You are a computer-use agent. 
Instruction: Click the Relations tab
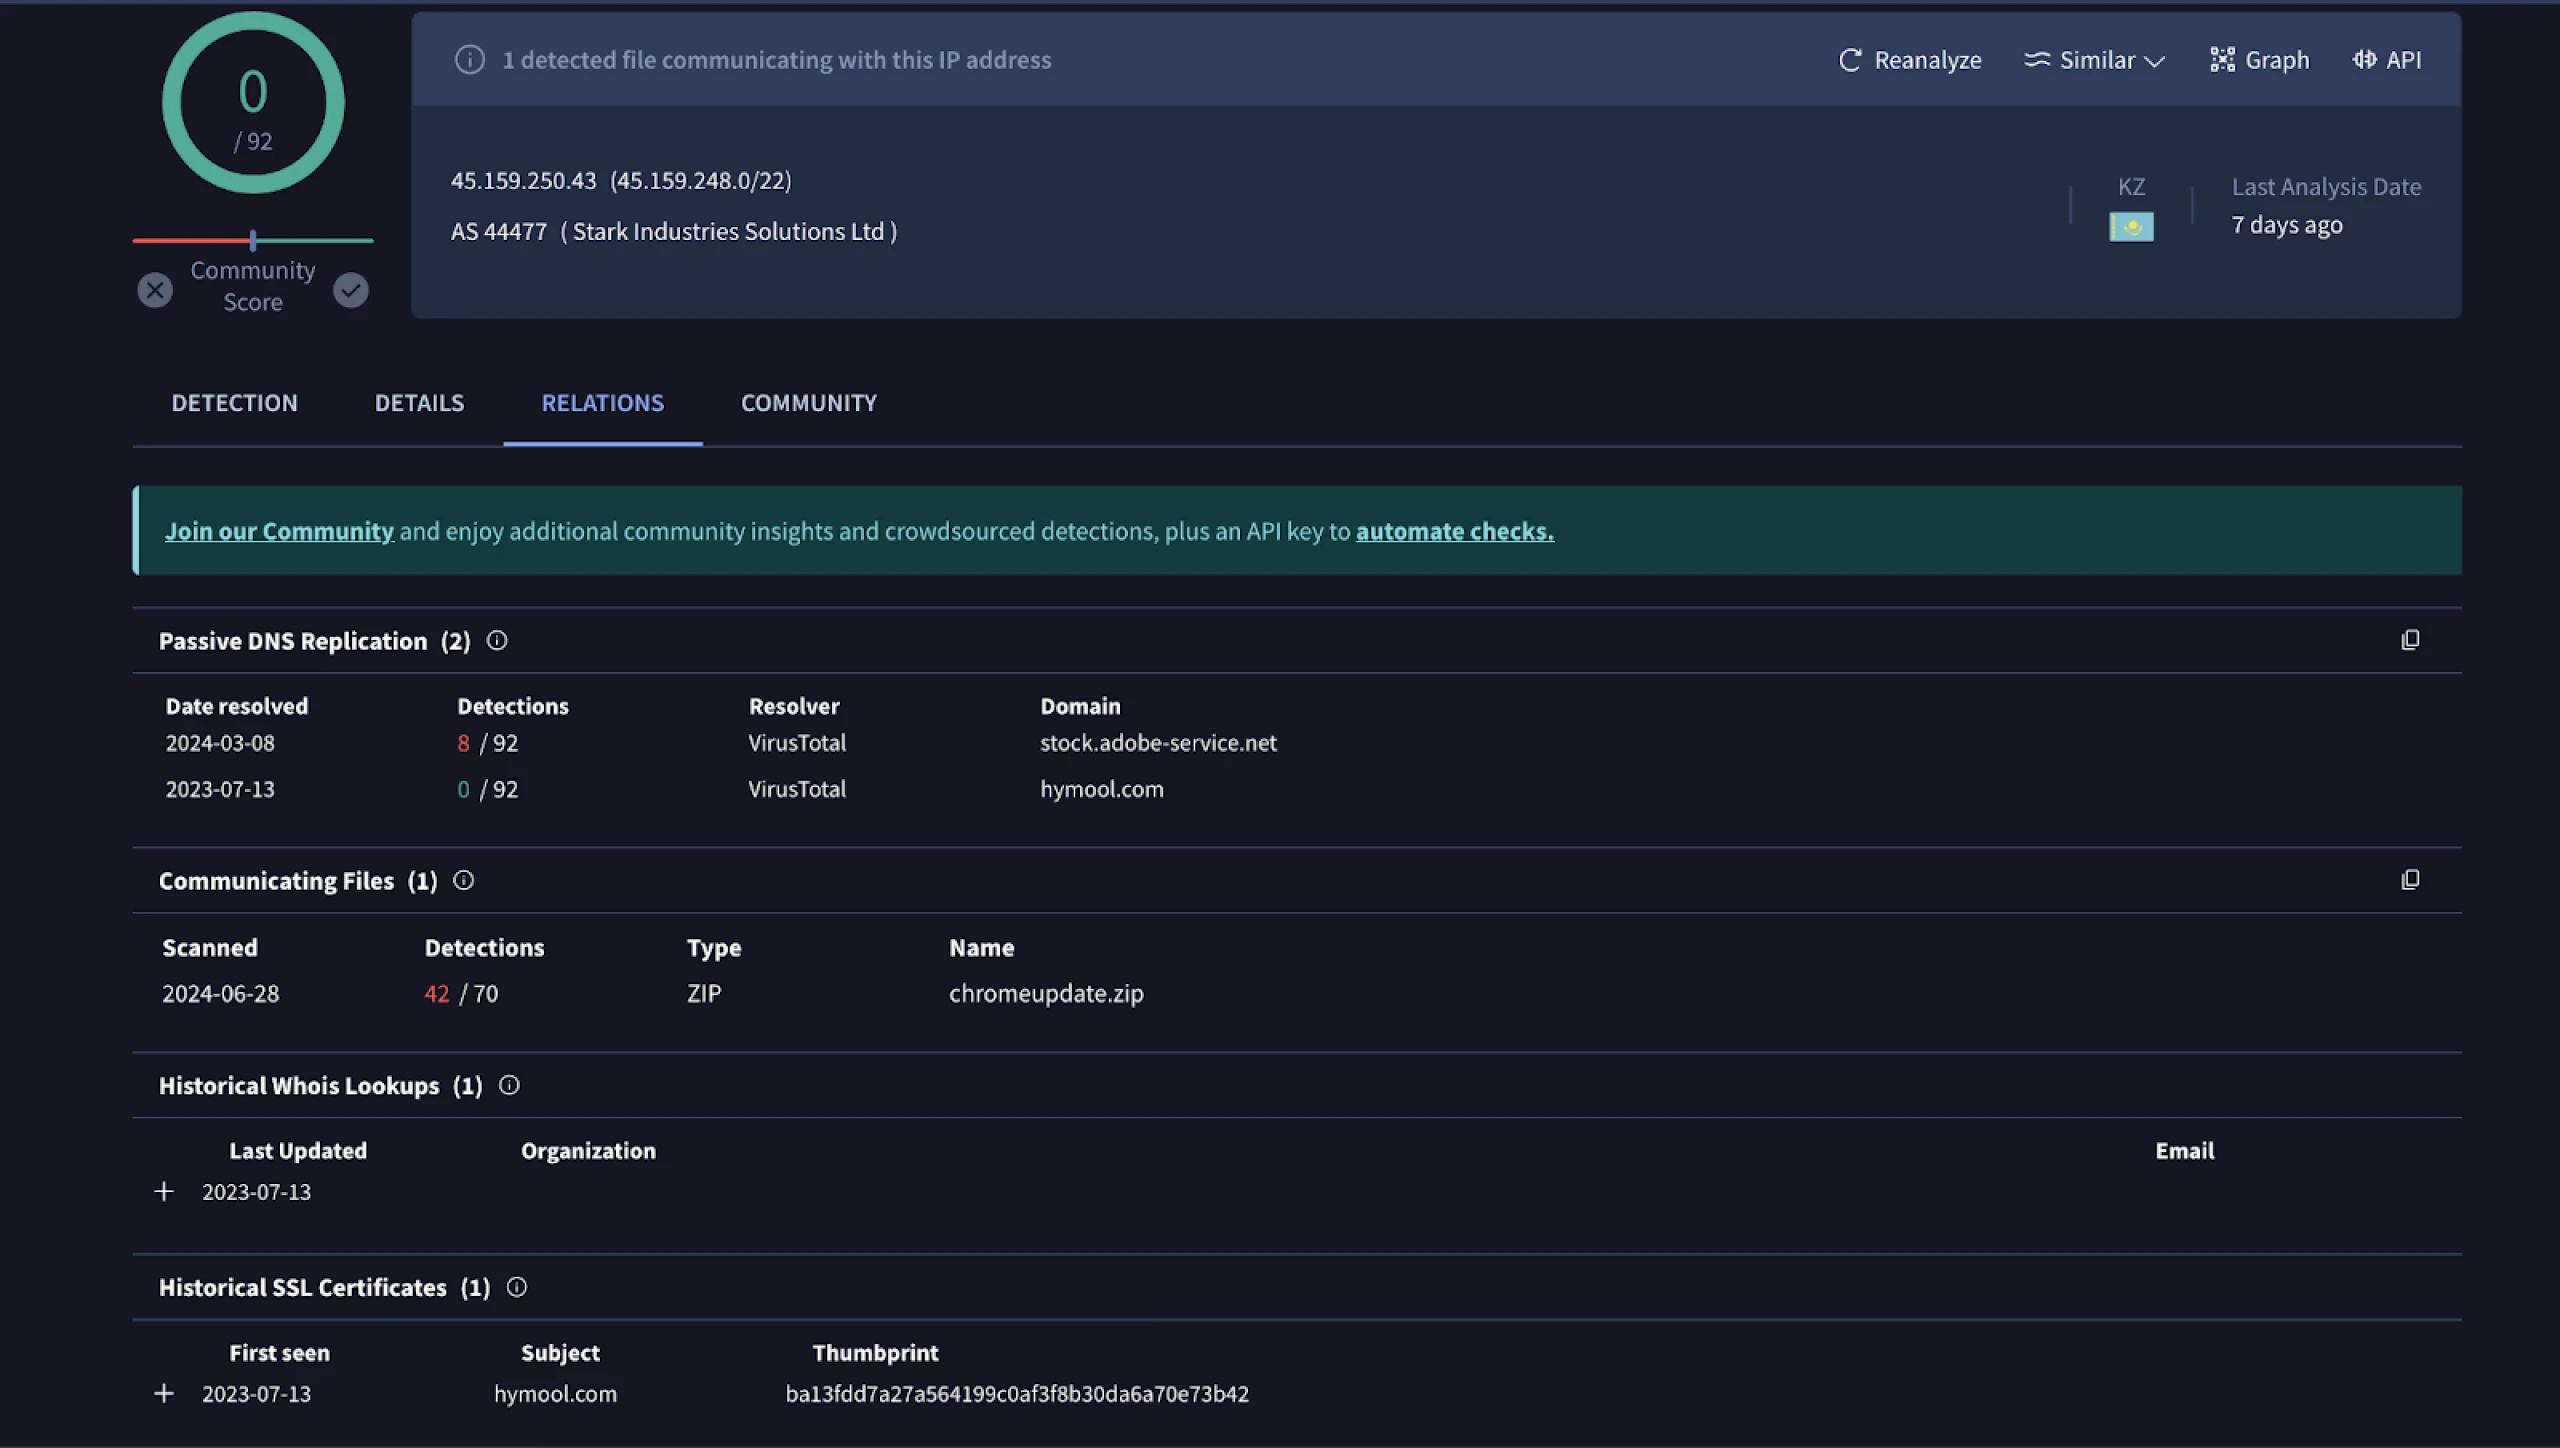601,402
